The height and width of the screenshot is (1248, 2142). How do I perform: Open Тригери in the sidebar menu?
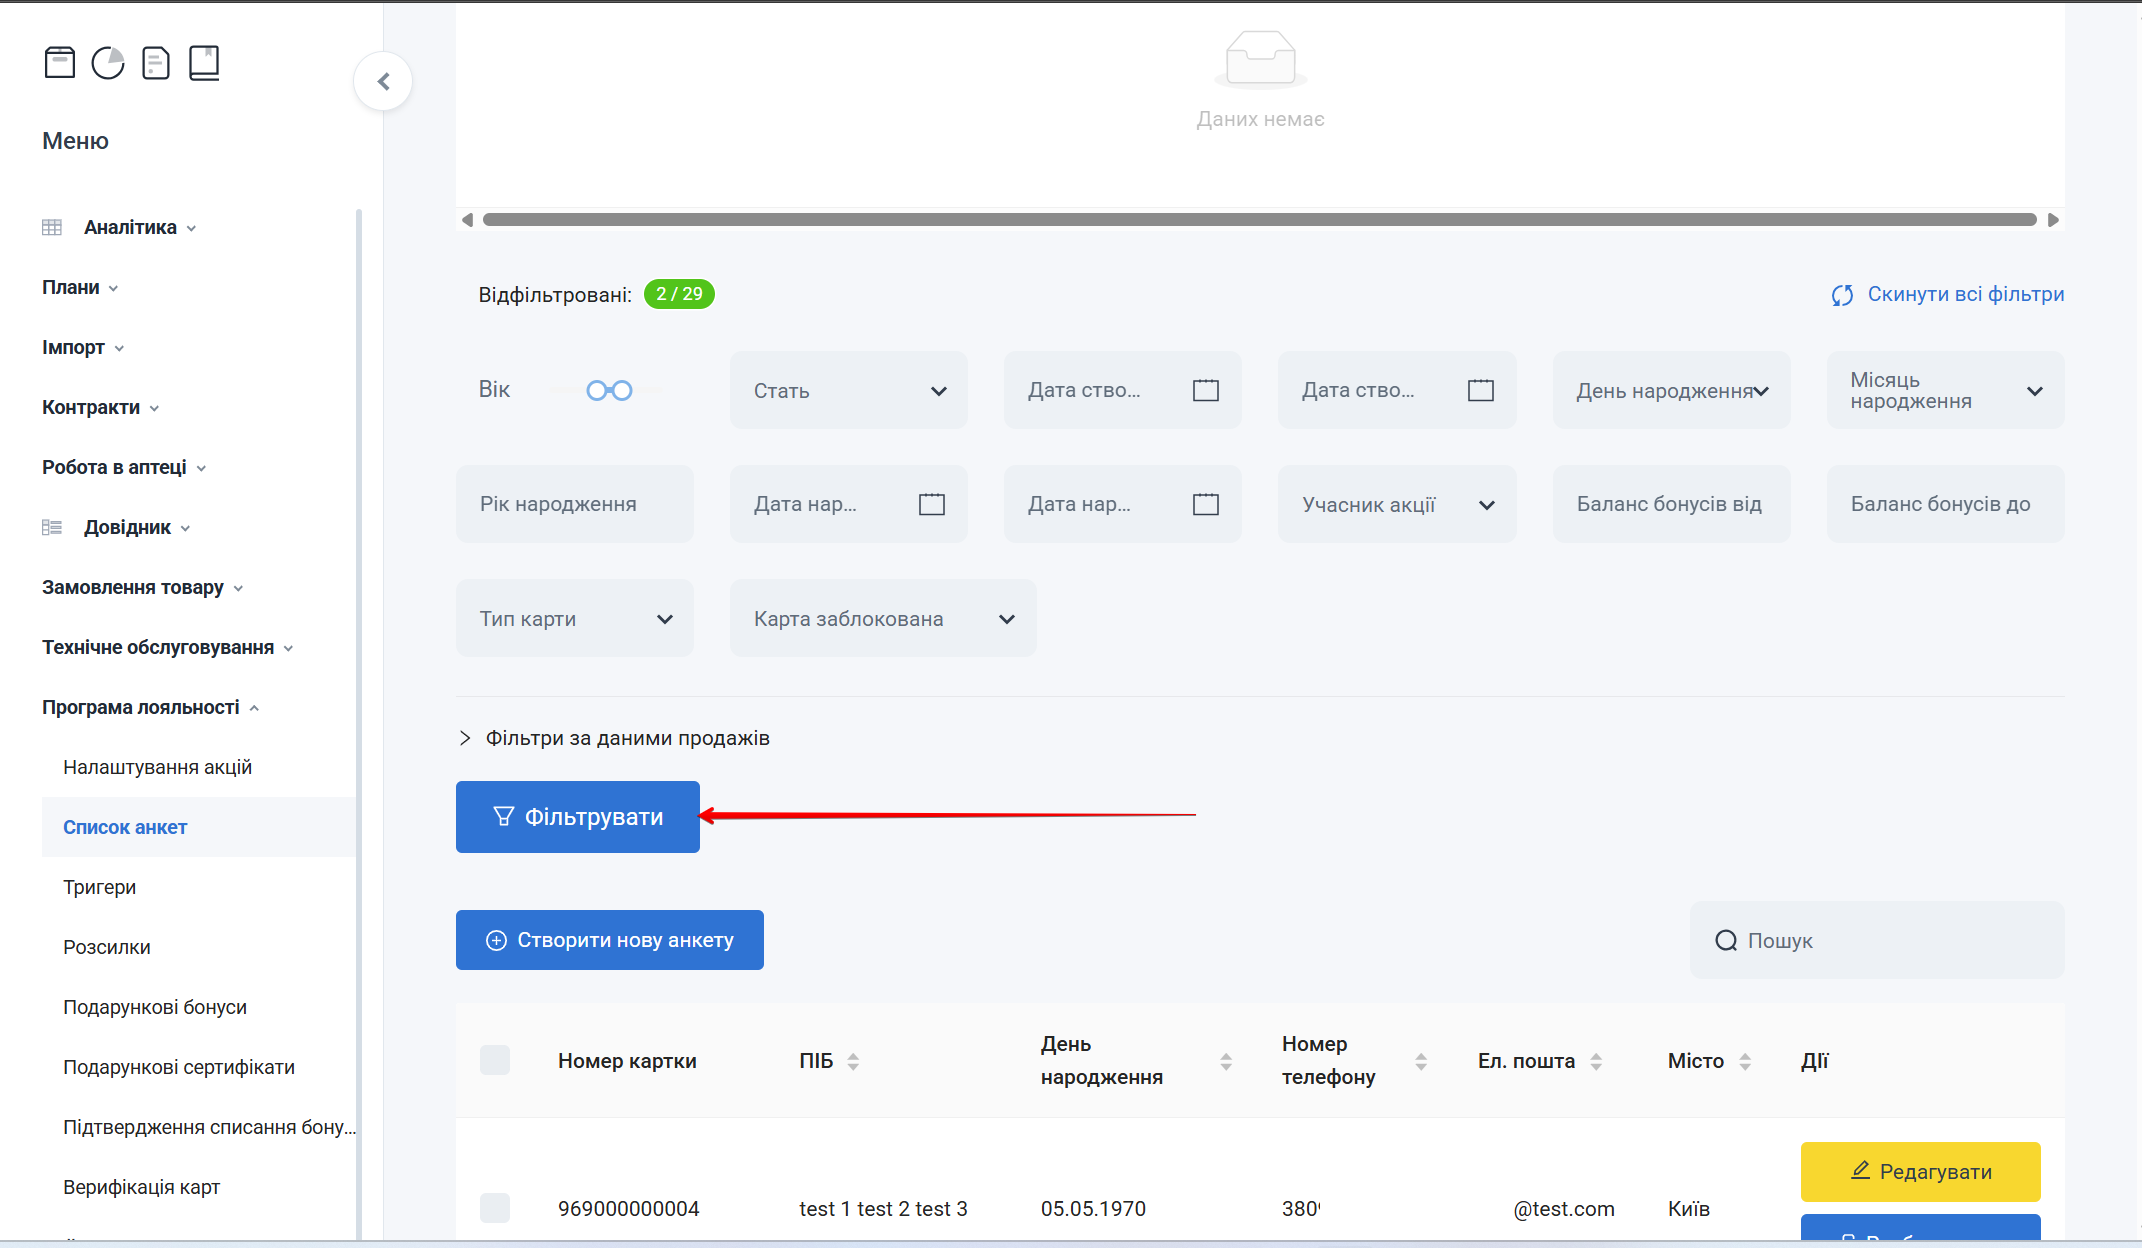99,887
